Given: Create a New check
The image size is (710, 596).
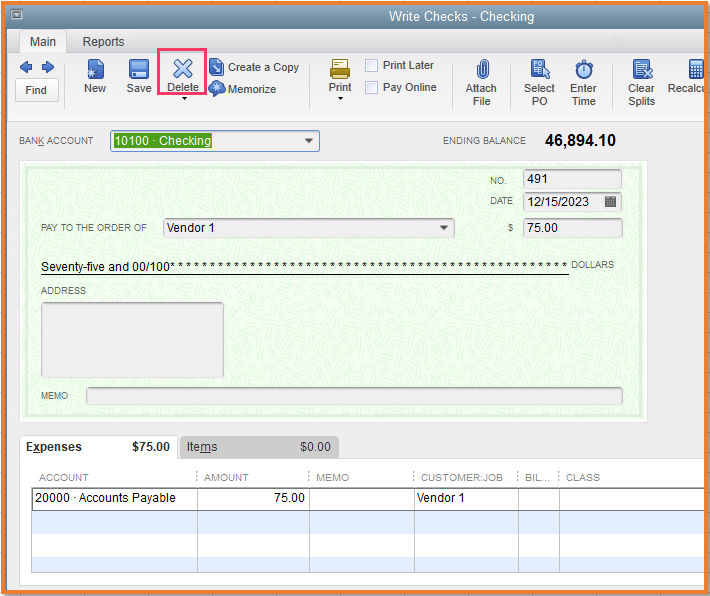Looking at the screenshot, I should tap(95, 77).
